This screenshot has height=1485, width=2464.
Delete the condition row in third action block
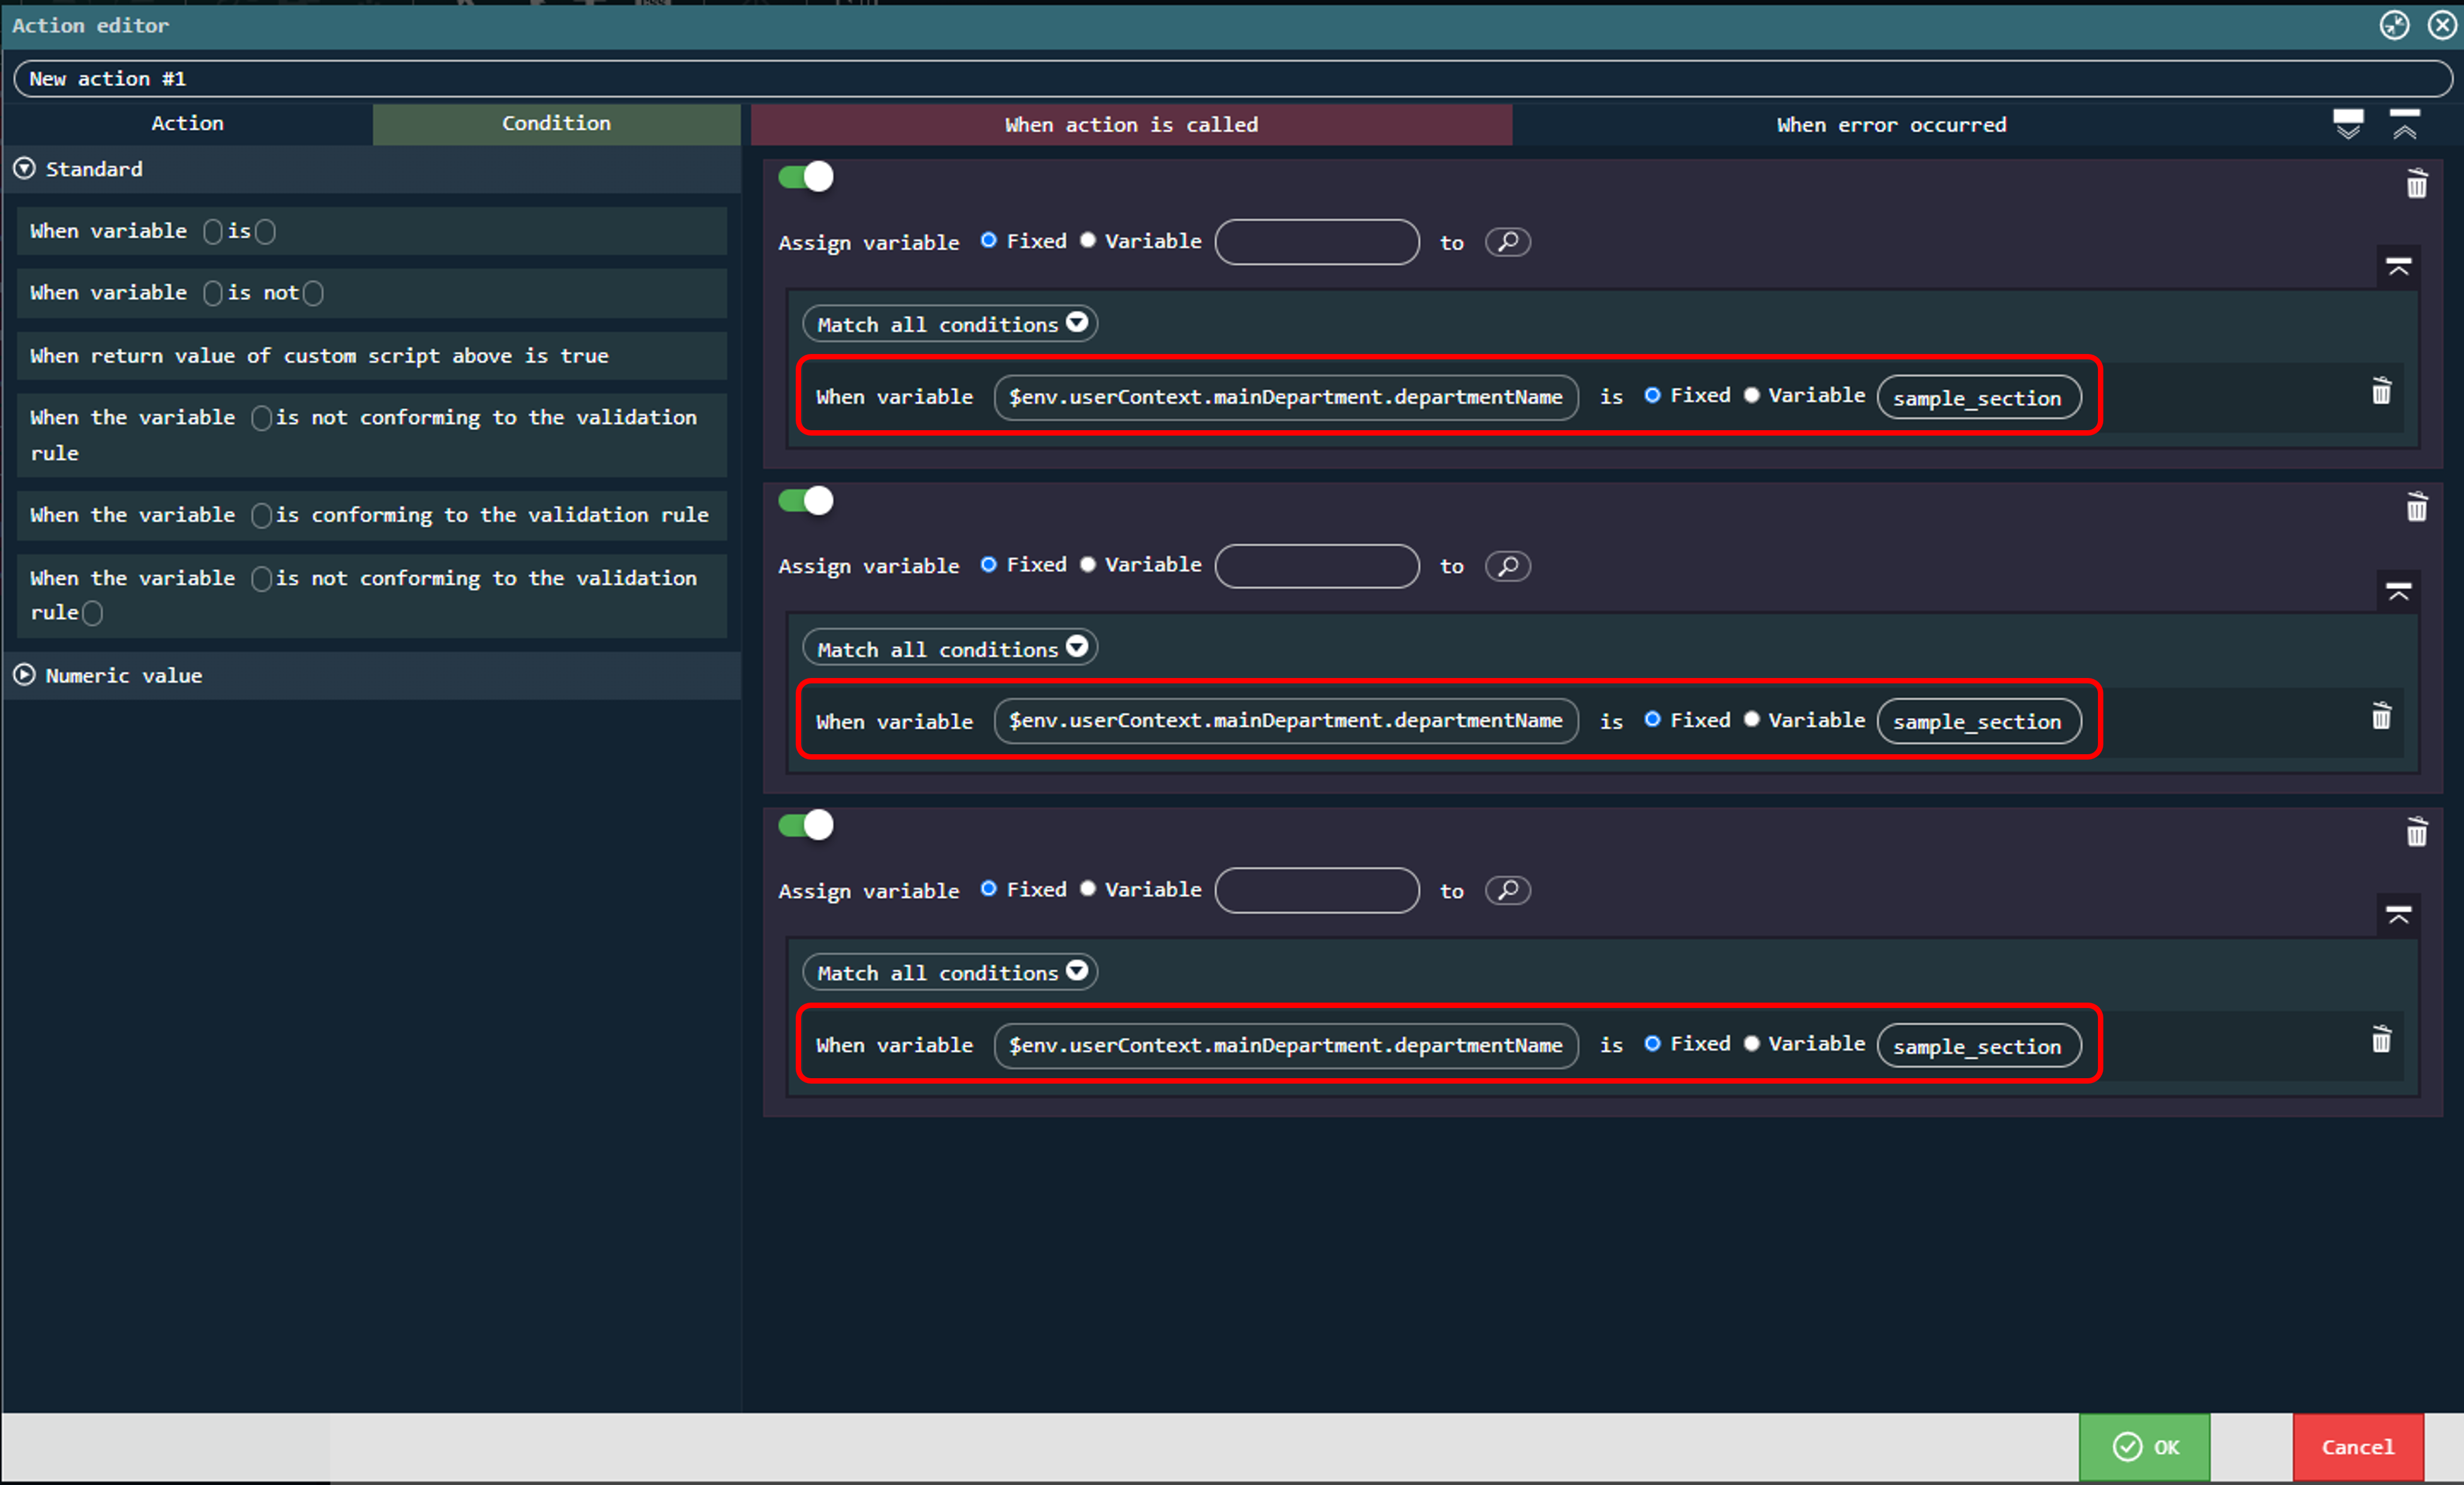click(2381, 1040)
